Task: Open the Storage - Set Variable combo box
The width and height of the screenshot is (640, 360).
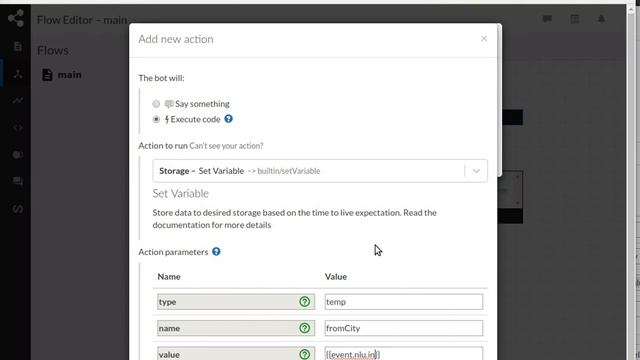Action: pyautogui.click(x=320, y=171)
